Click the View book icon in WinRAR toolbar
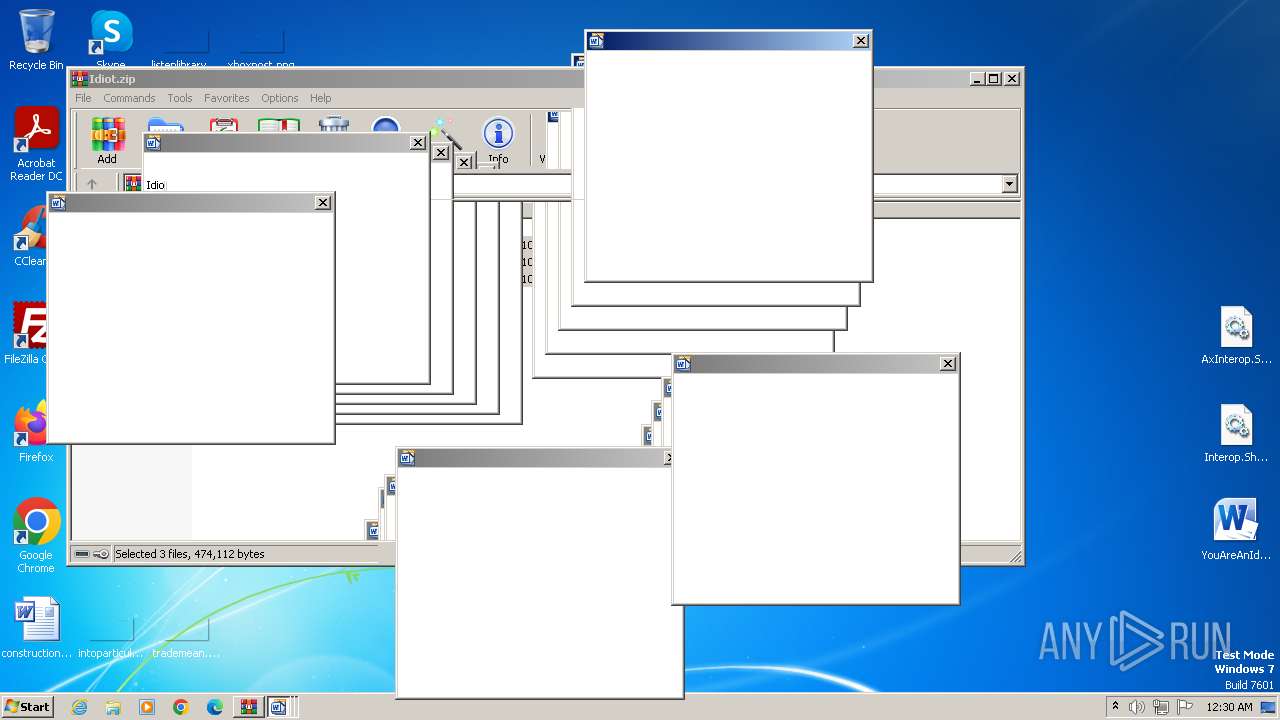The height and width of the screenshot is (720, 1280). [x=279, y=124]
